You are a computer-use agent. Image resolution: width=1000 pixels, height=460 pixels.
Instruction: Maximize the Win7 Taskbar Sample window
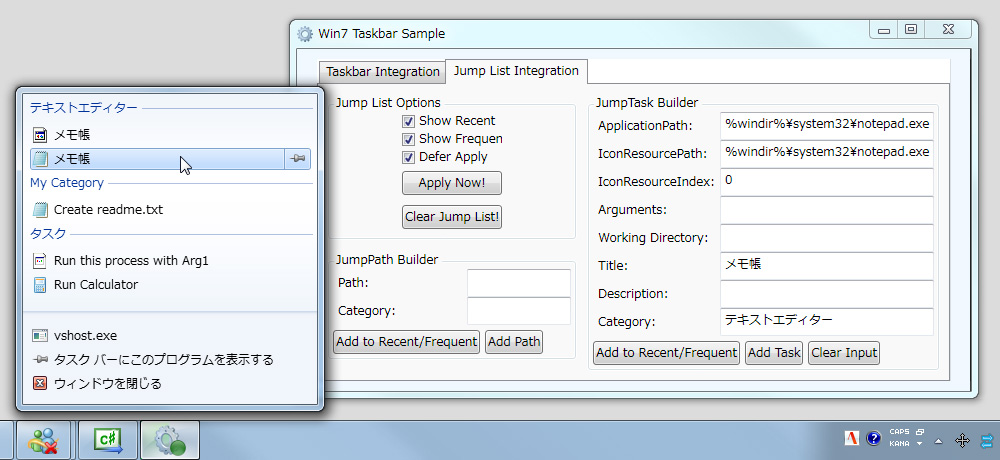click(911, 29)
